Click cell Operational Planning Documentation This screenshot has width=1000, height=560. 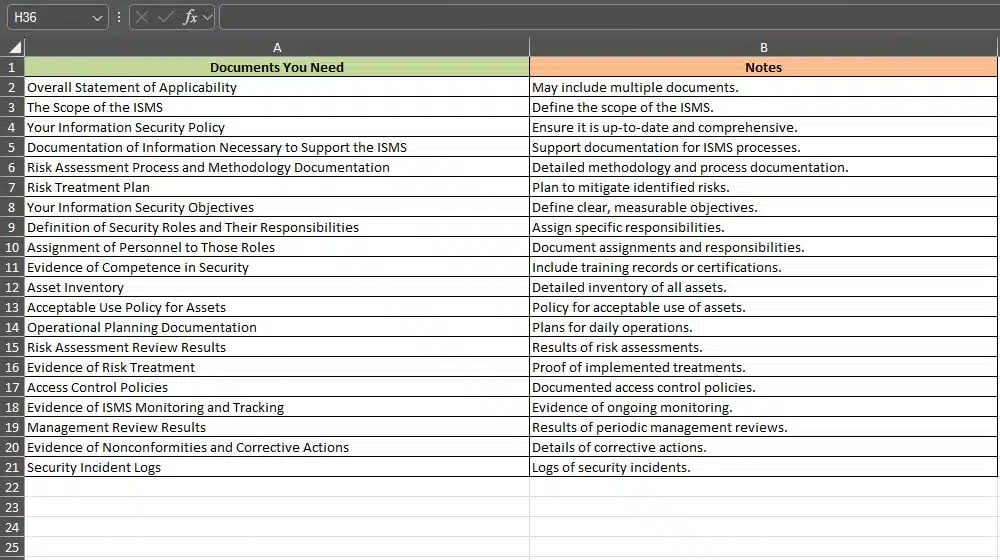click(277, 327)
